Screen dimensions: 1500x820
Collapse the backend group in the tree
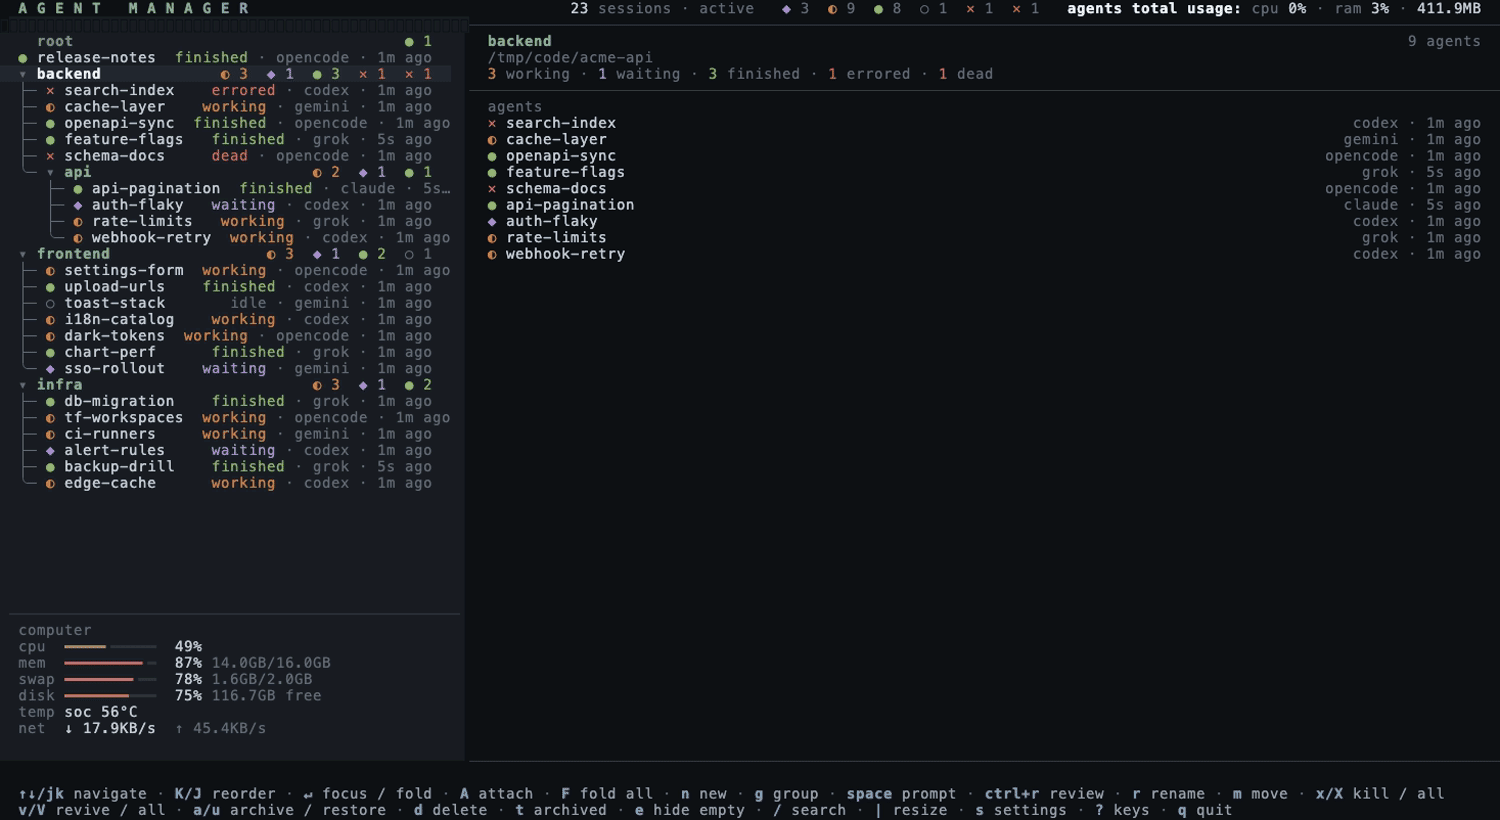click(x=23, y=75)
